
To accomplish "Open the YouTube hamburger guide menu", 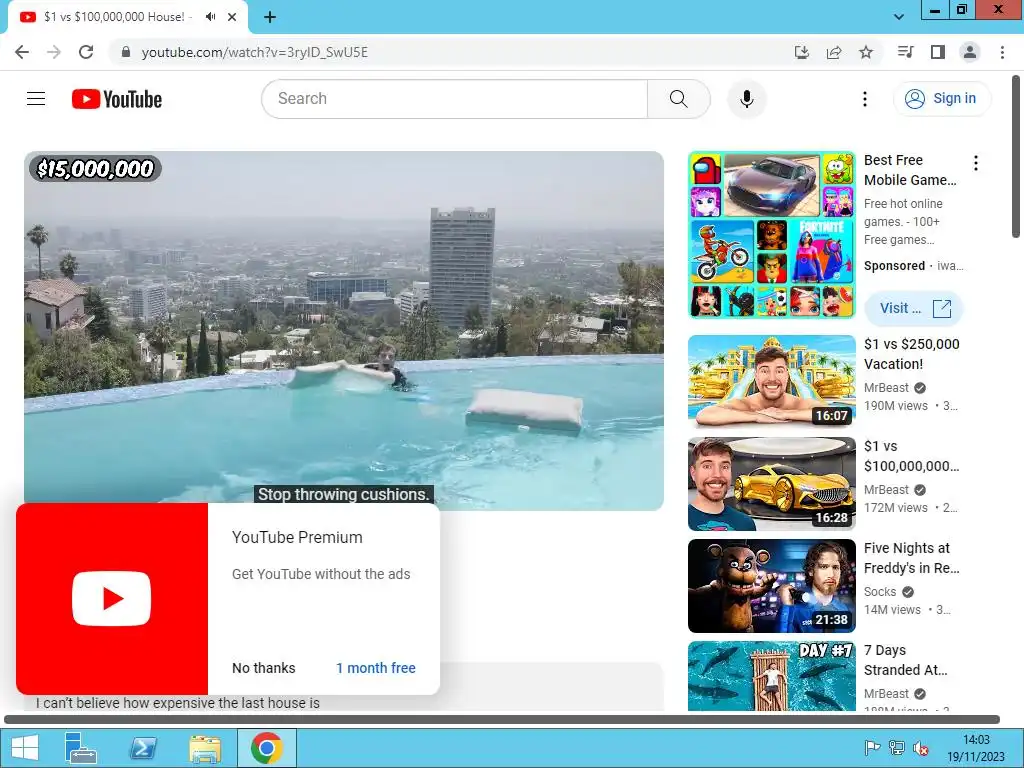I will pyautogui.click(x=36, y=99).
